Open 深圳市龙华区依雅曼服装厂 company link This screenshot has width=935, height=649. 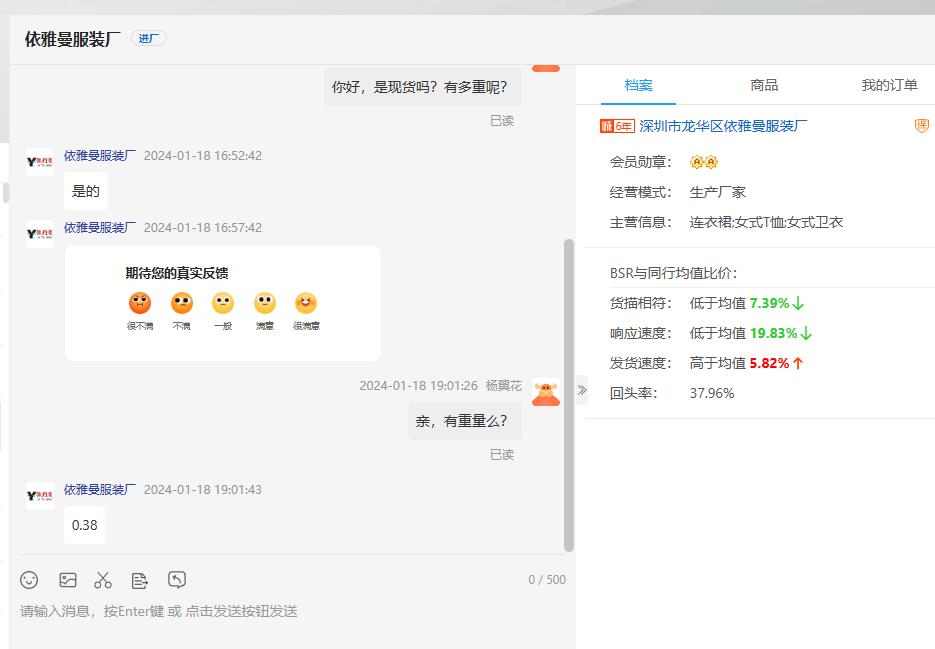(x=723, y=126)
